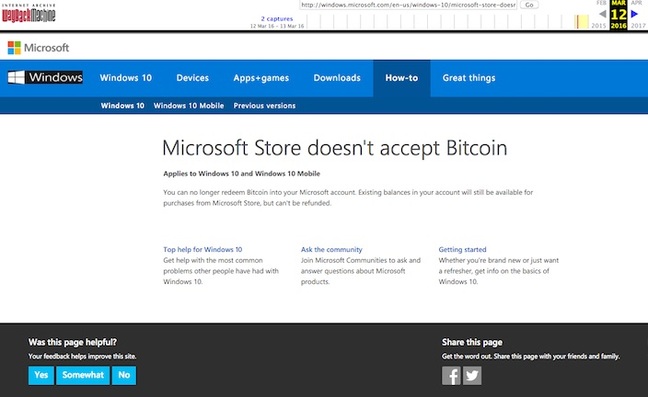Open Top help for Windows 10 link
The width and height of the screenshot is (648, 397).
[202, 250]
